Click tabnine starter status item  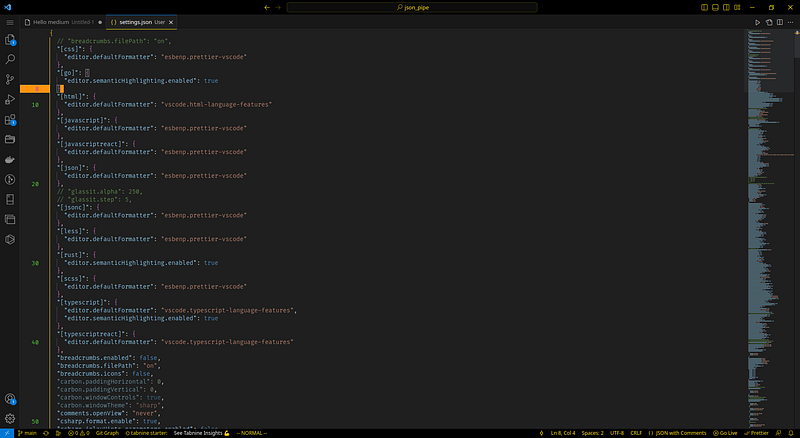point(146,433)
